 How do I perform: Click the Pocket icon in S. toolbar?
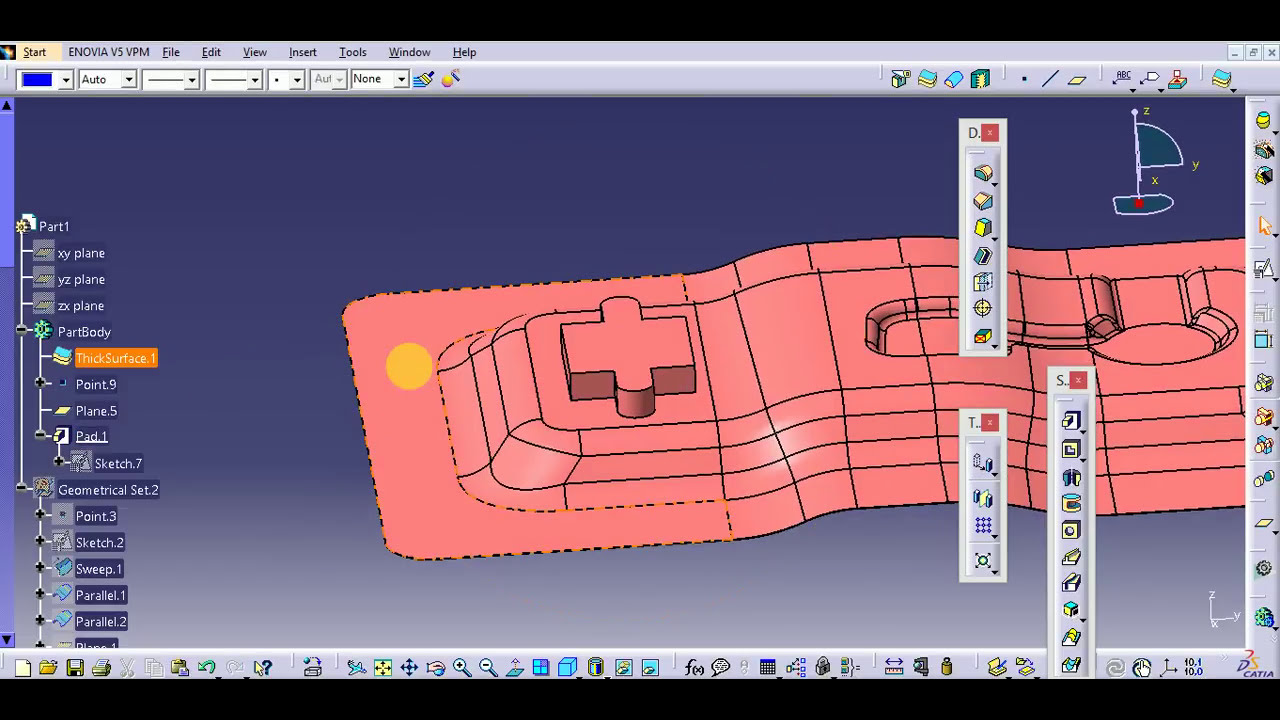1071,449
